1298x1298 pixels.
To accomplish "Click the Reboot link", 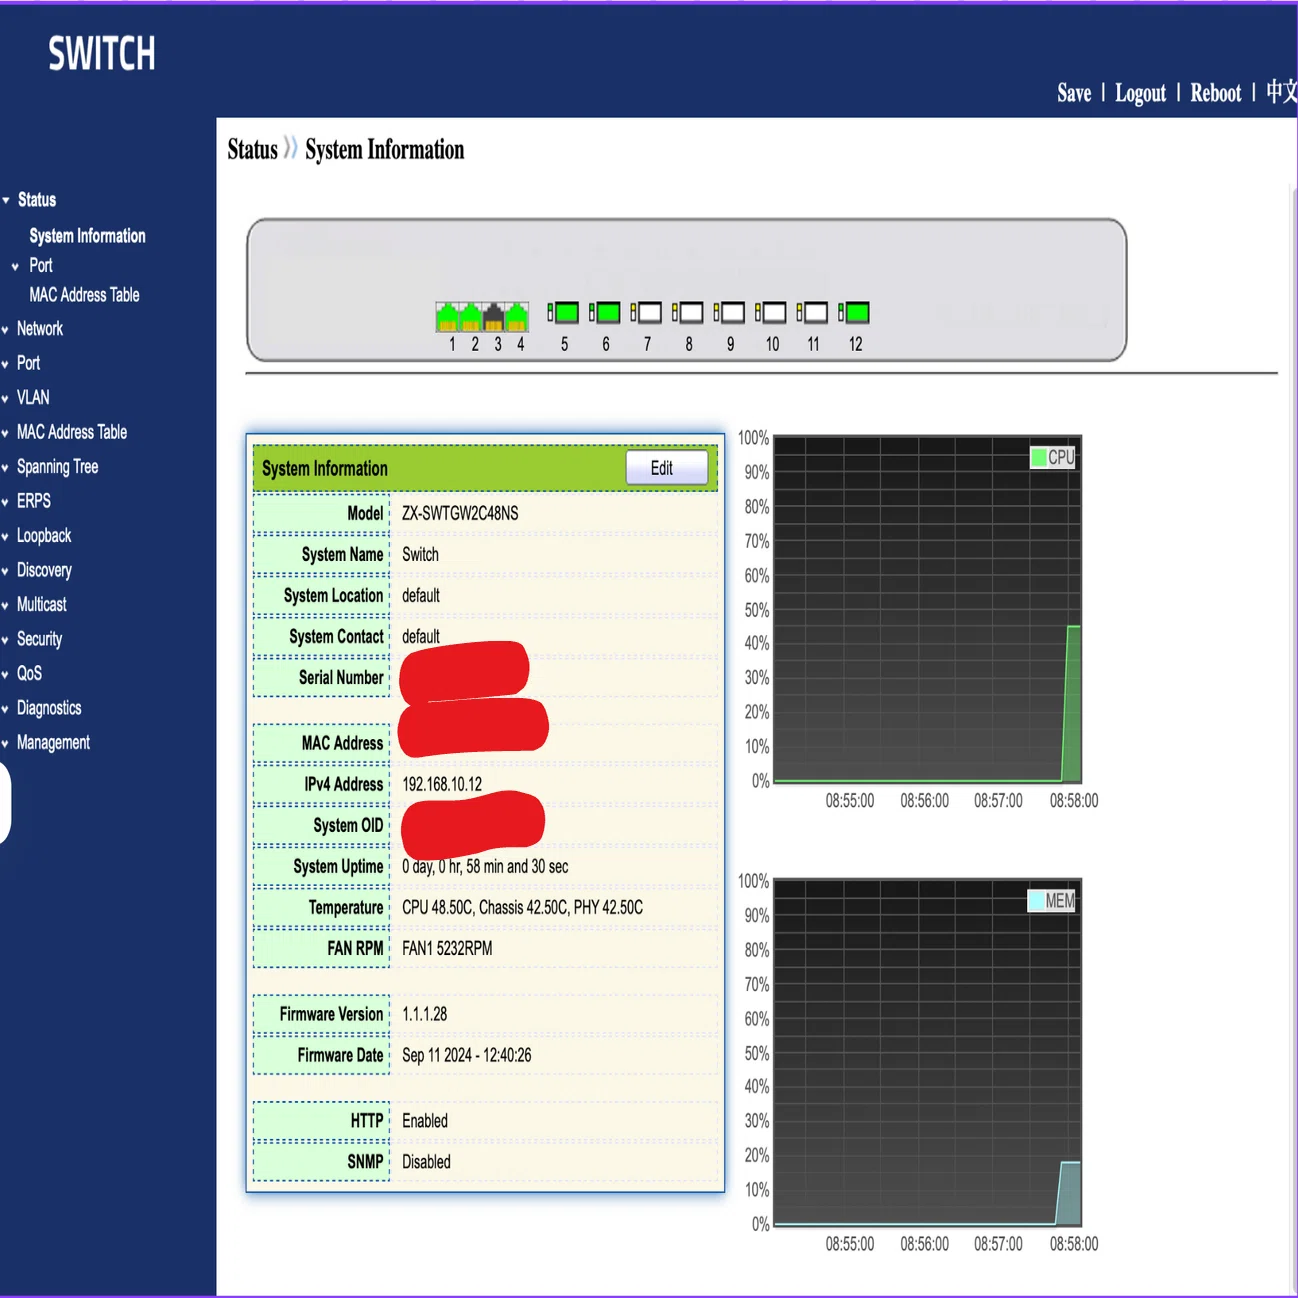I will [1215, 93].
